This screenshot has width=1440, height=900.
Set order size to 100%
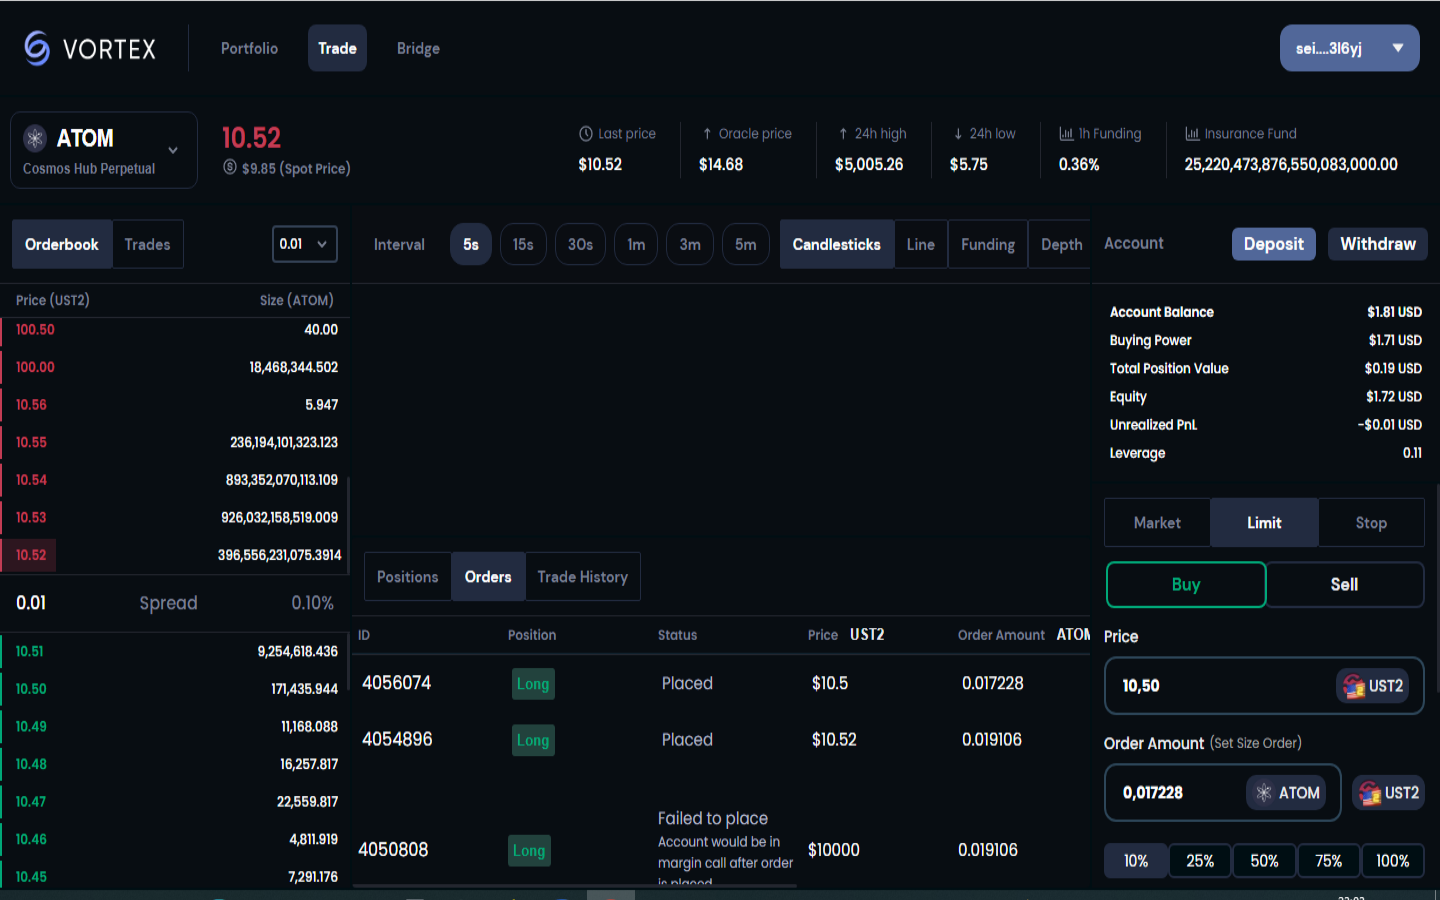pyautogui.click(x=1392, y=861)
